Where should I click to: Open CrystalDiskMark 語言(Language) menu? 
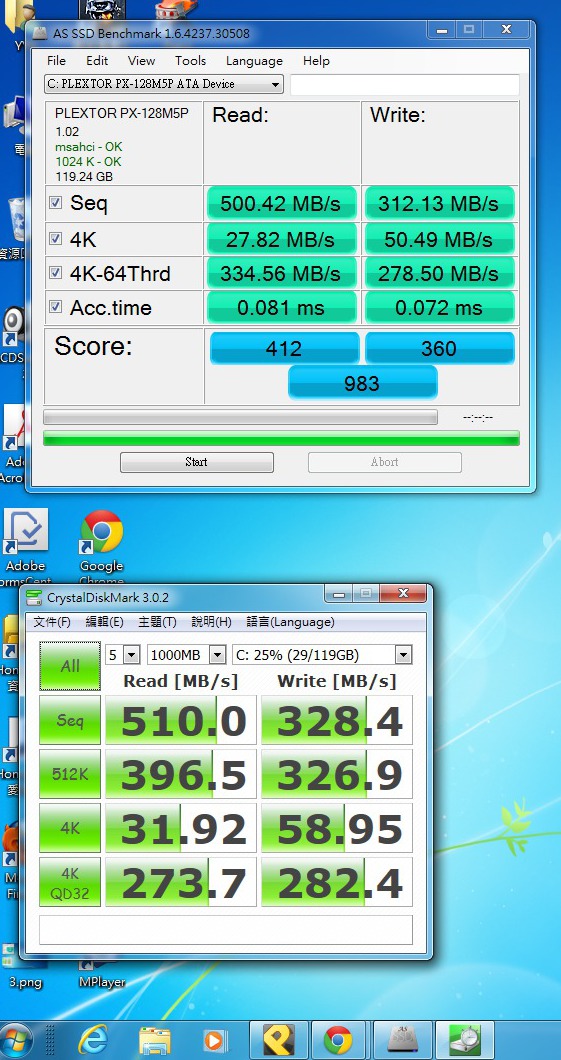pyautogui.click(x=290, y=622)
